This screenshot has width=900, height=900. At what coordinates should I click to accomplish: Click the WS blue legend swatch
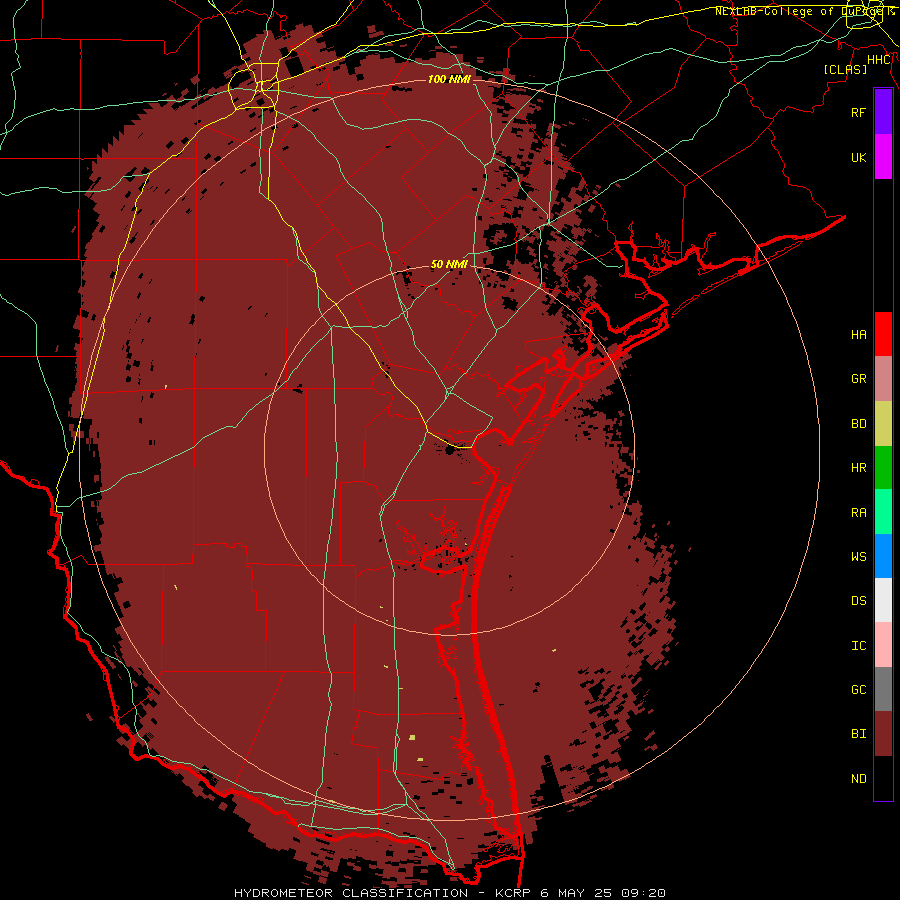click(883, 556)
